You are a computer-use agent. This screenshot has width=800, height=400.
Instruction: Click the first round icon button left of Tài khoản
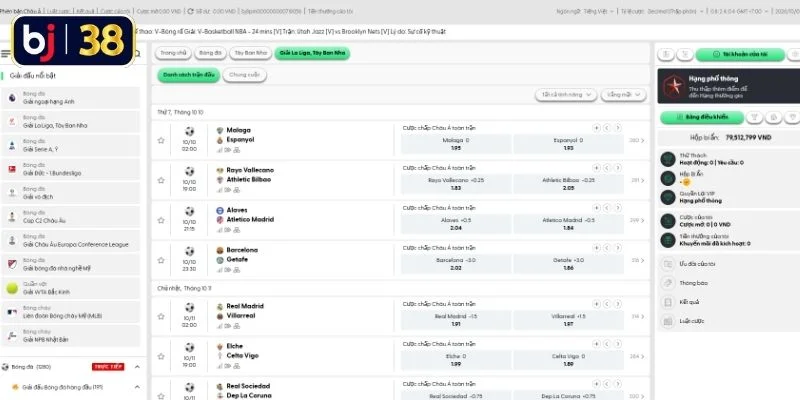pyautogui.click(x=666, y=55)
